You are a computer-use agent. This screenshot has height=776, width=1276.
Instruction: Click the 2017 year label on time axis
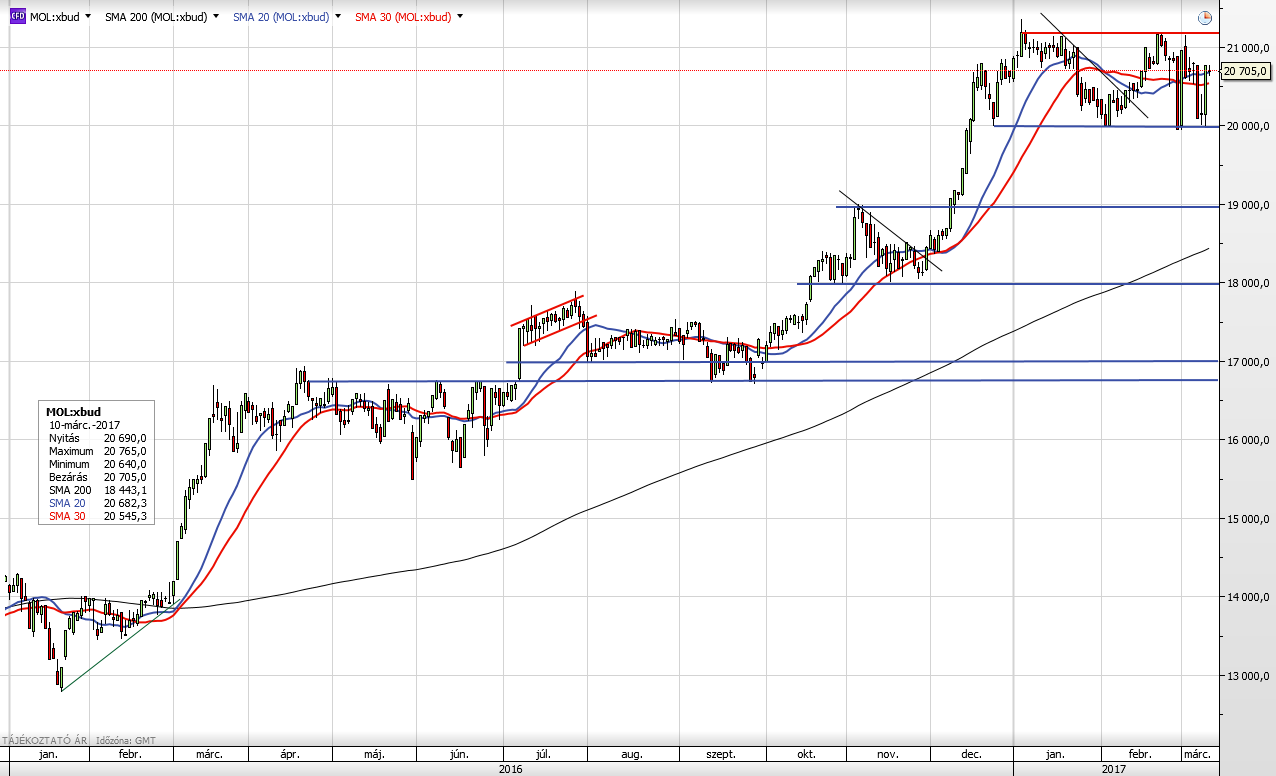(1112, 769)
